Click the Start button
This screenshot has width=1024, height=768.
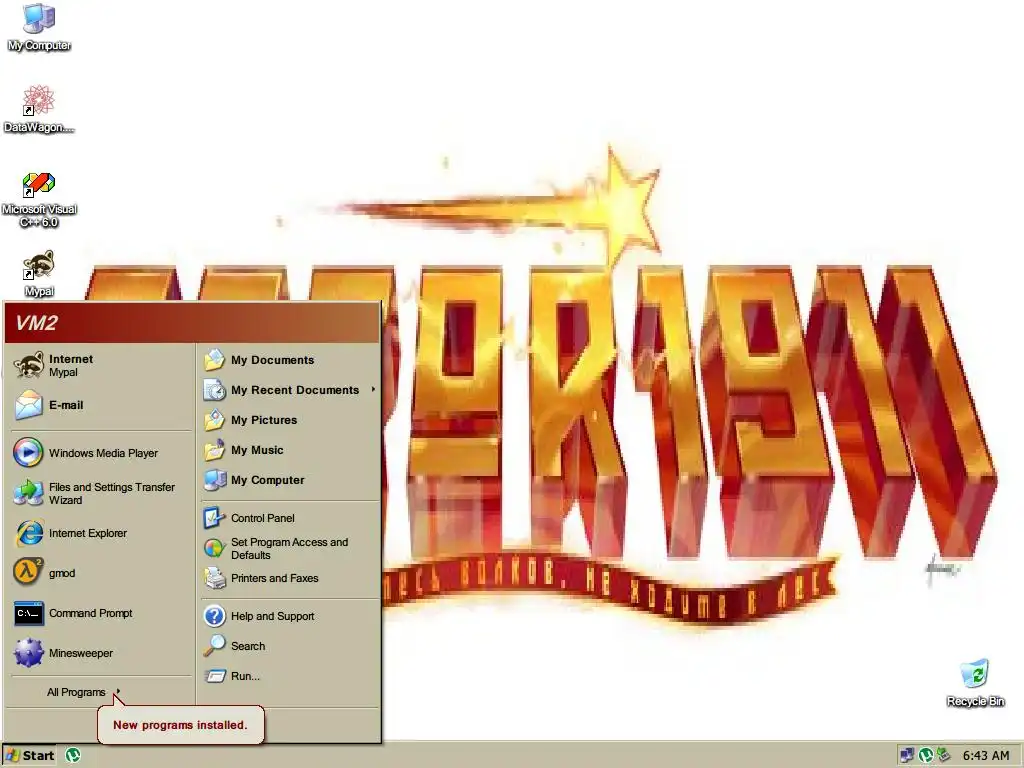tap(31, 756)
